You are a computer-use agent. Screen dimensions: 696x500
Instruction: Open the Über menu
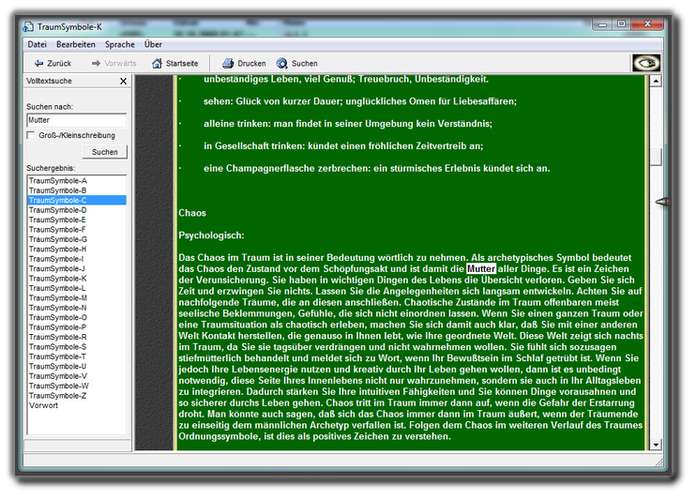click(153, 44)
